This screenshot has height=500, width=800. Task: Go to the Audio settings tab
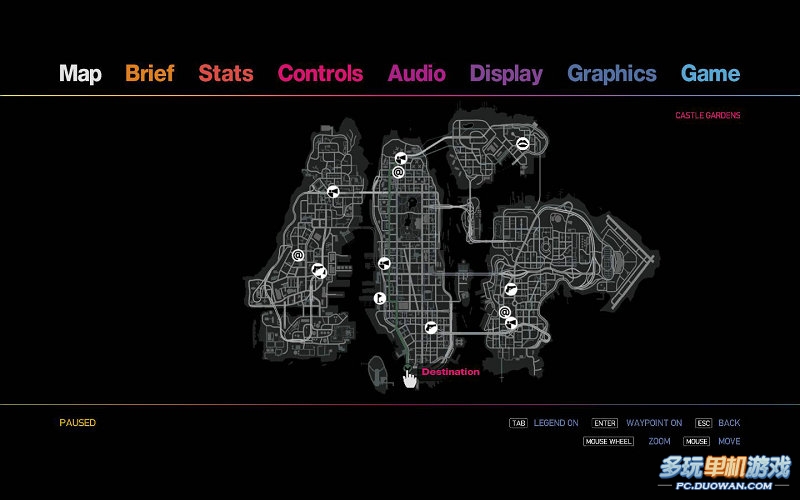click(416, 73)
